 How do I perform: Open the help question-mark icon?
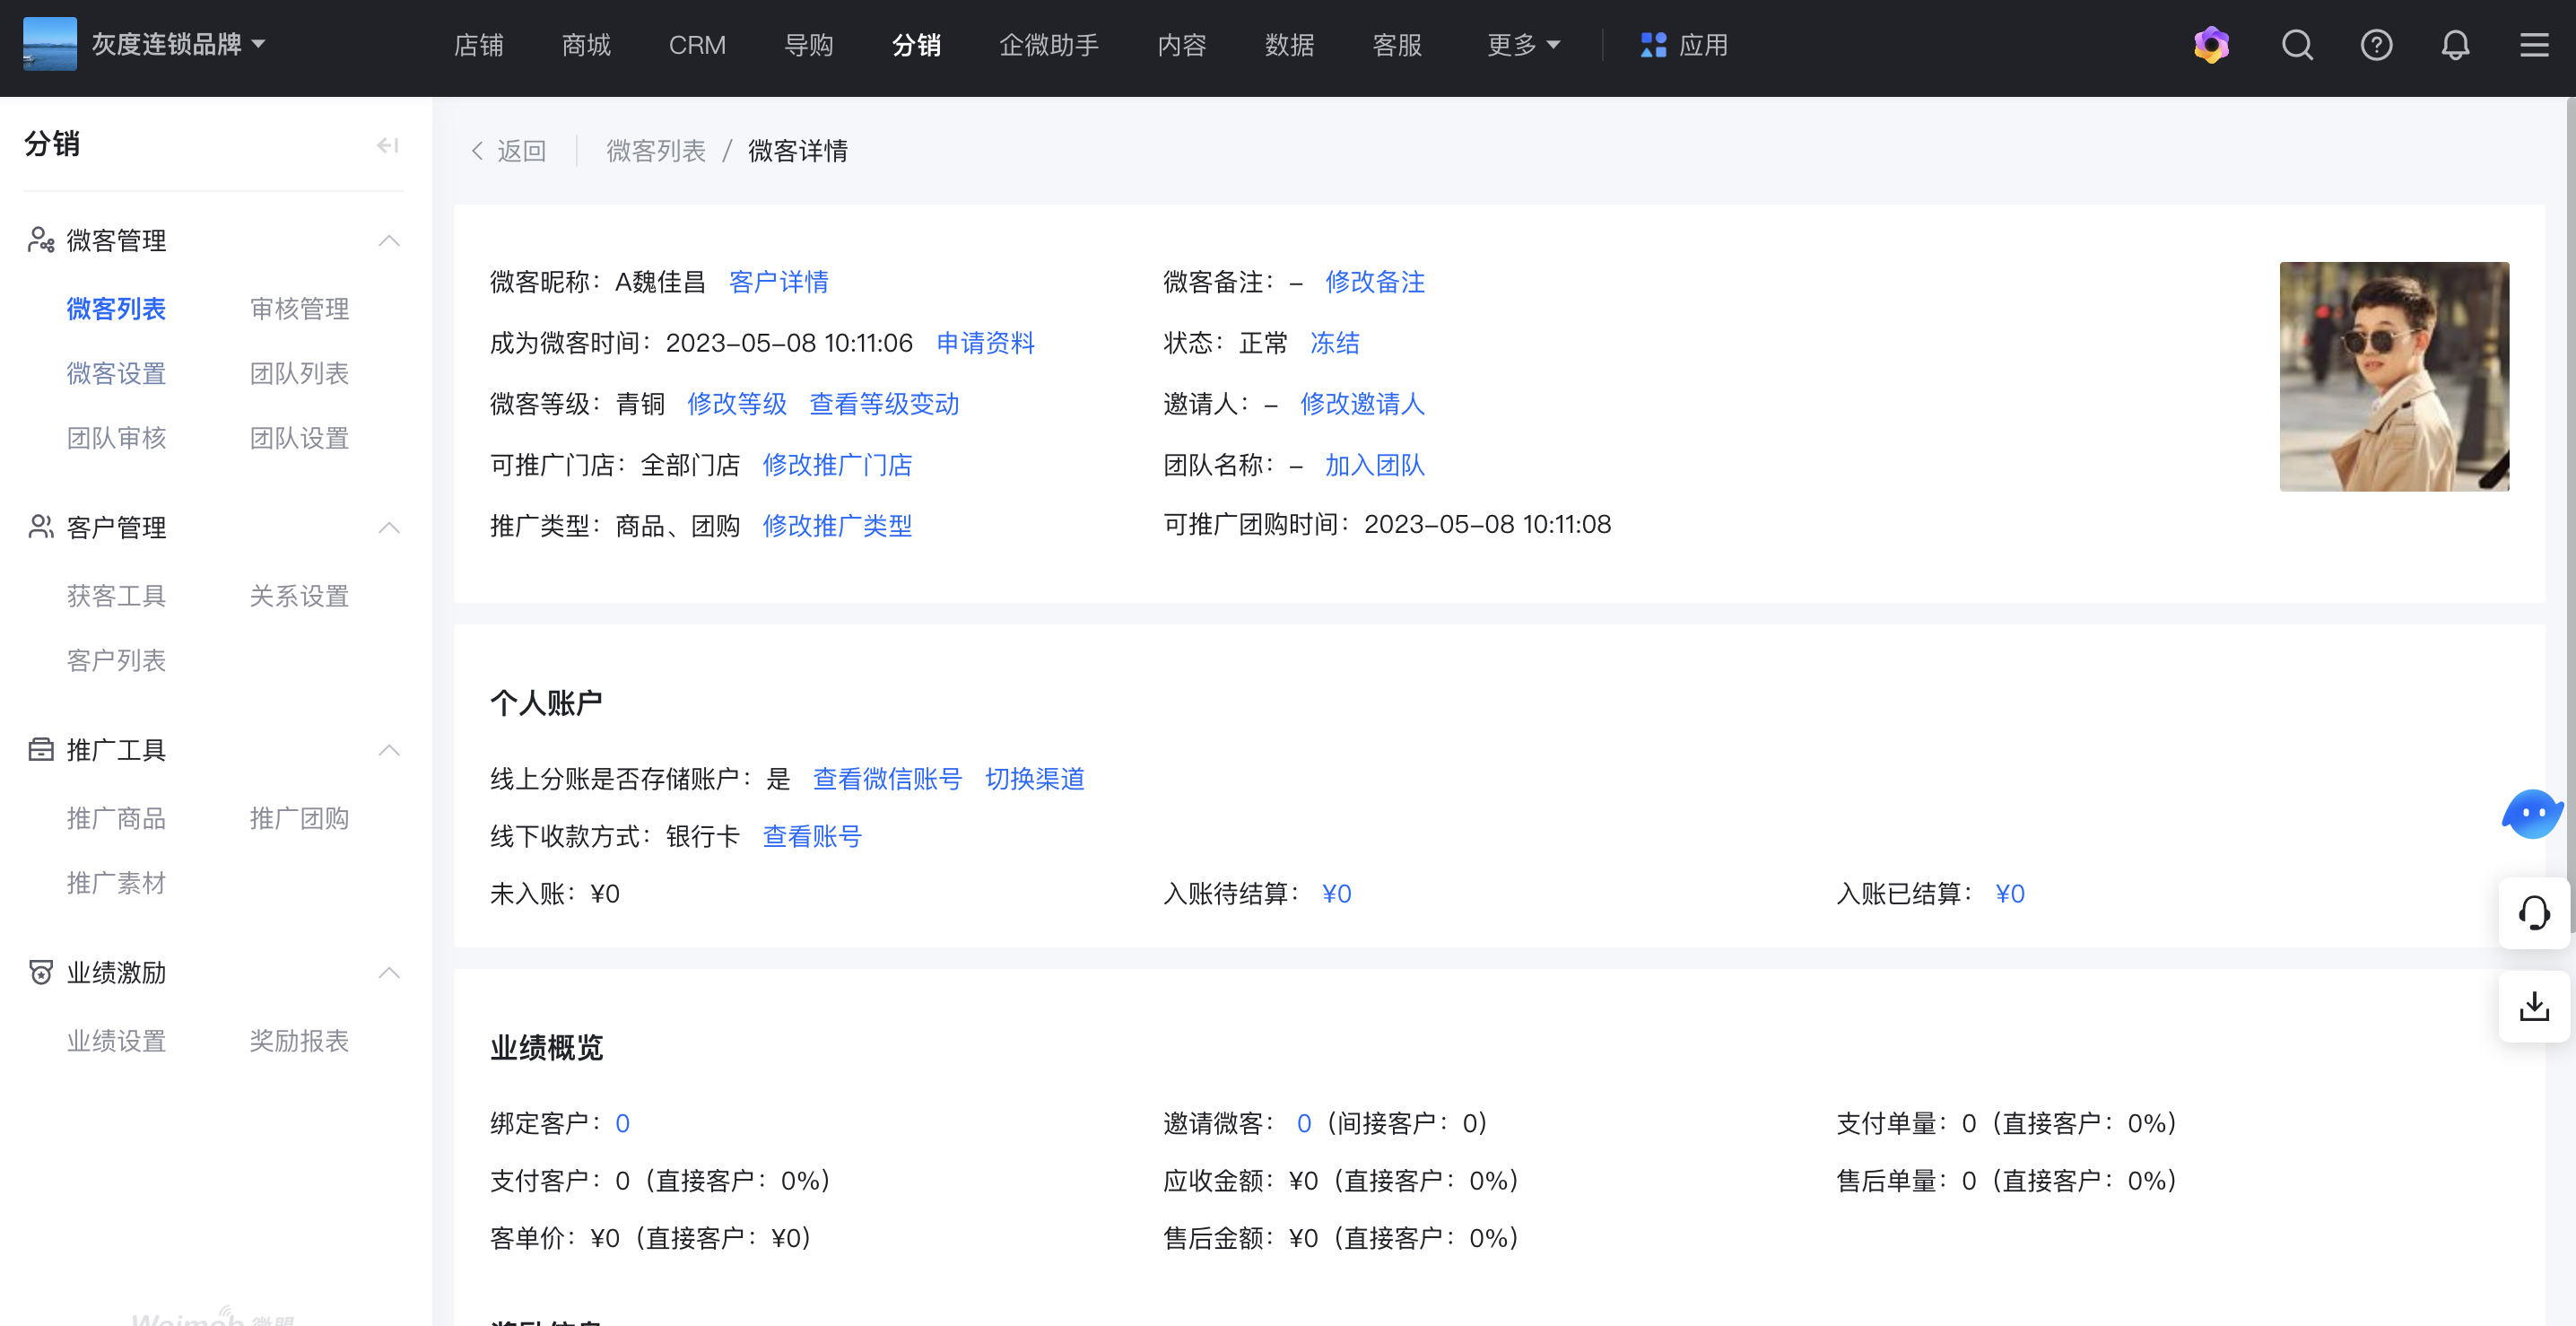point(2376,45)
